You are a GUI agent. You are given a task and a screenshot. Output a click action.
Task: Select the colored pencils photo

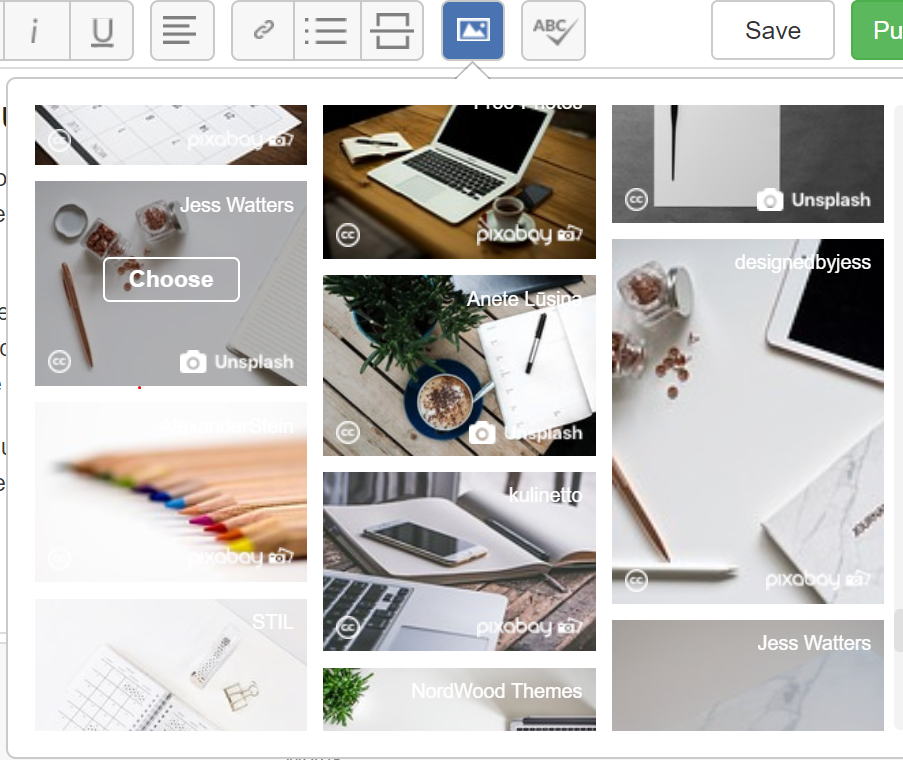[x=171, y=492]
